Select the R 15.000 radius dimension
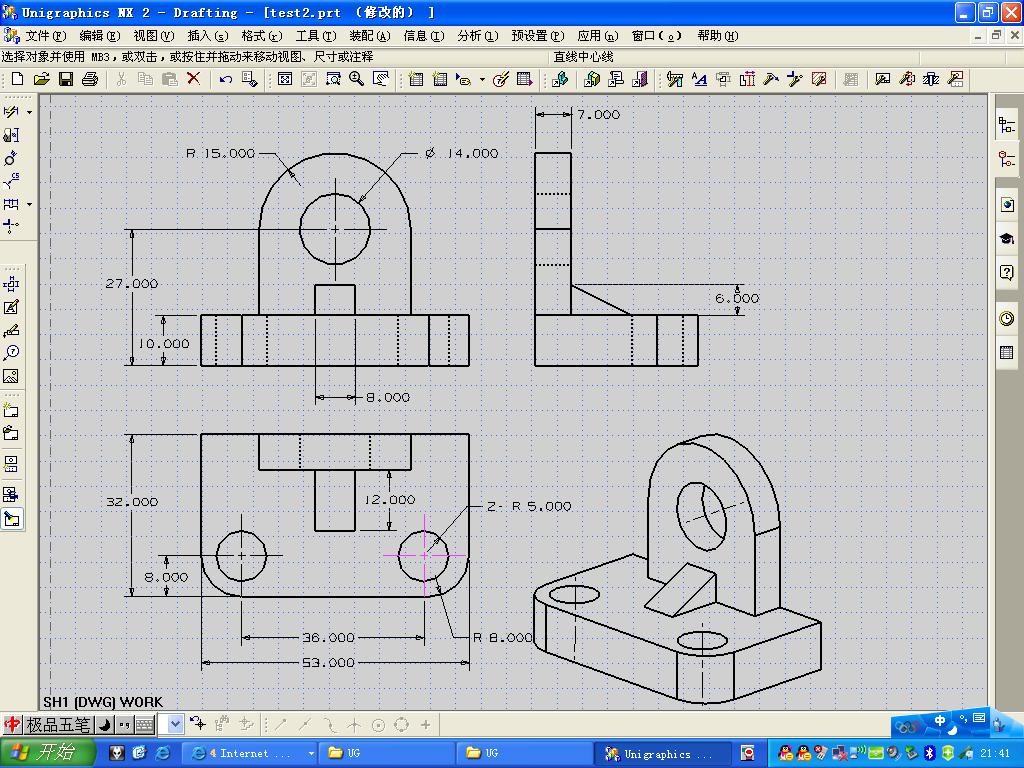The height and width of the screenshot is (768, 1024). tap(221, 153)
